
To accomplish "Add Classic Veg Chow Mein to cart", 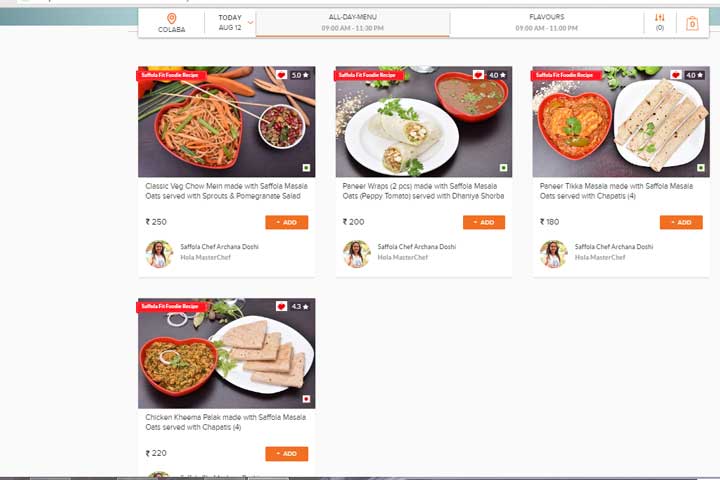I will coord(287,222).
